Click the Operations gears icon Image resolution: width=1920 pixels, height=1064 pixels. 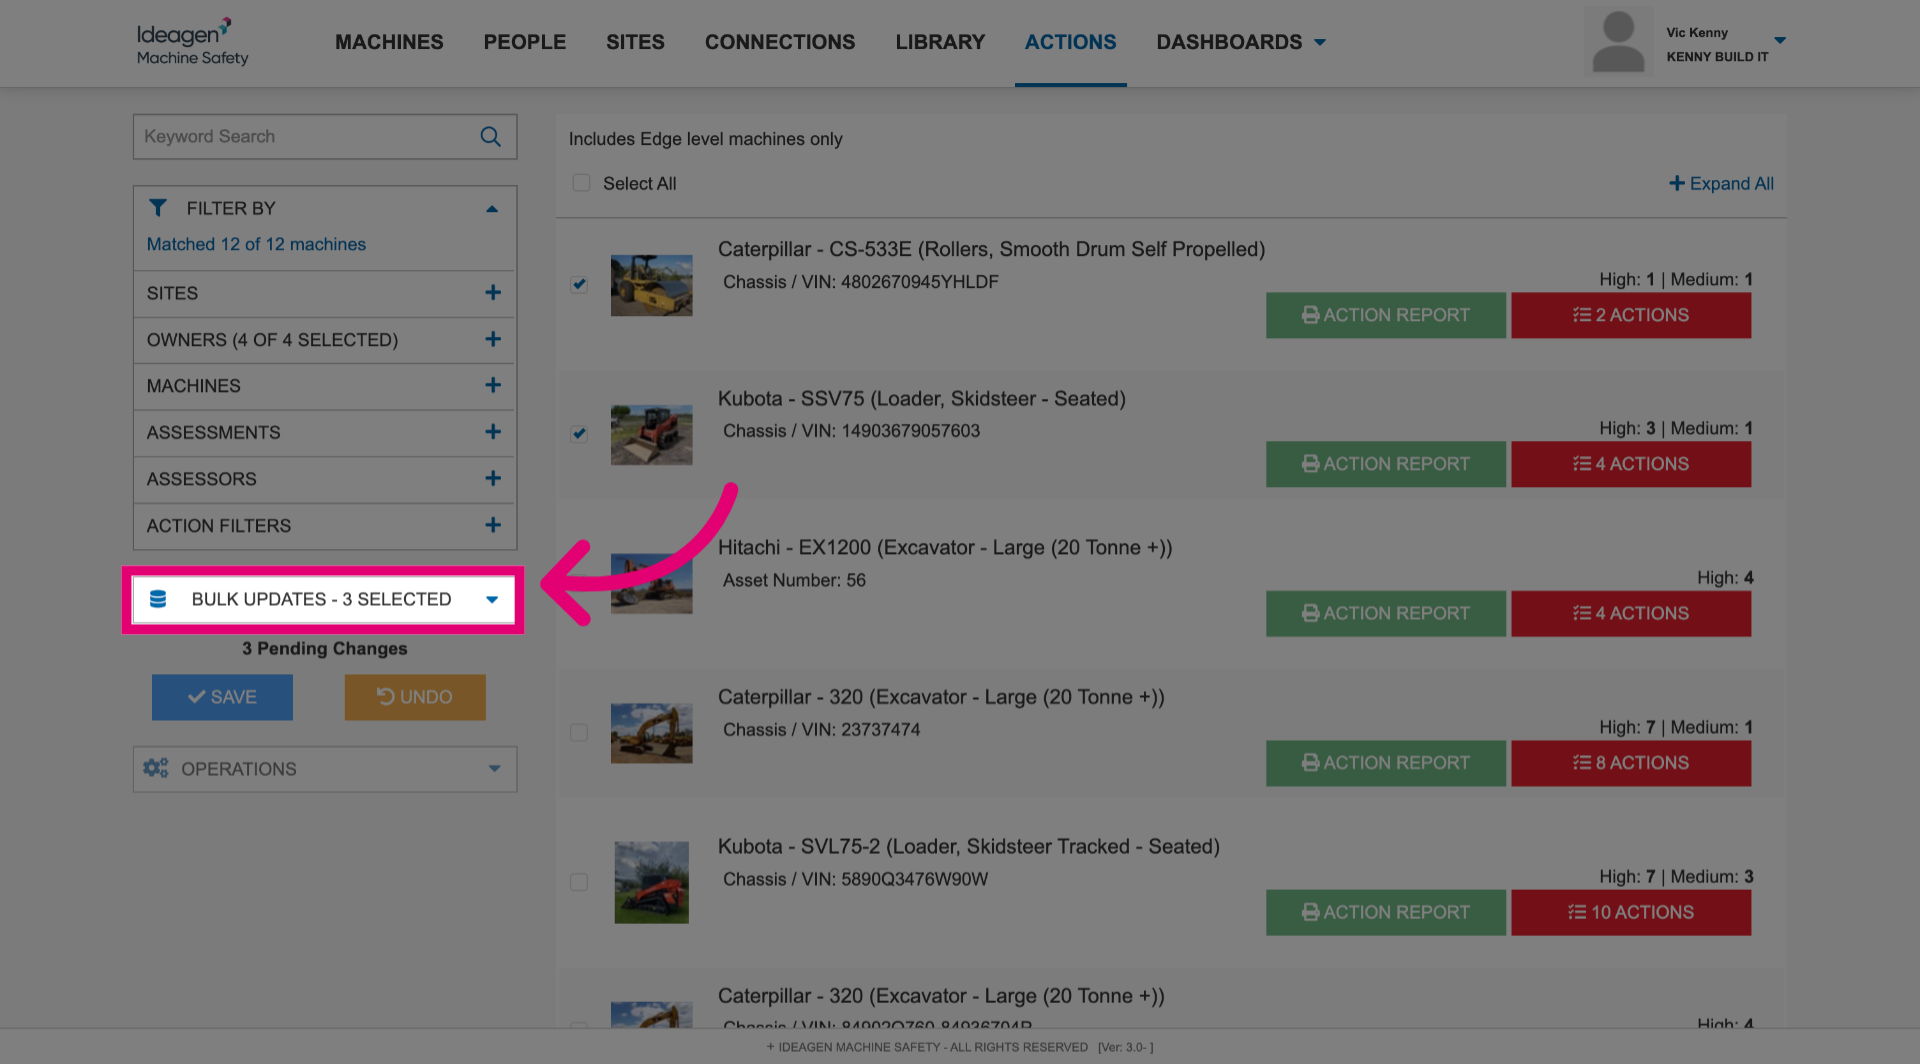(x=156, y=768)
